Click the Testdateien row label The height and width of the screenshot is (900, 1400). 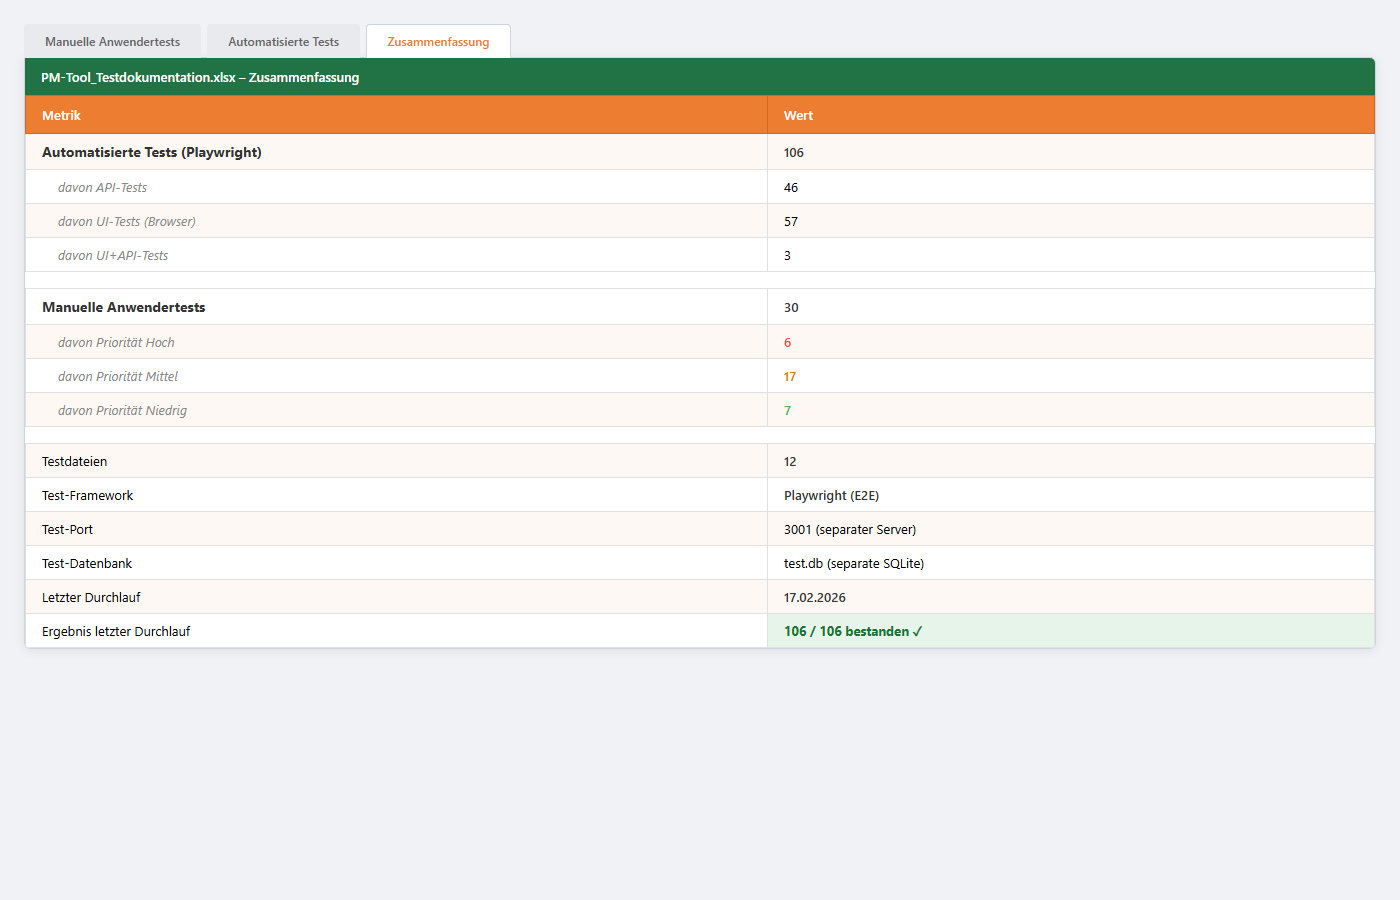[x=75, y=461]
